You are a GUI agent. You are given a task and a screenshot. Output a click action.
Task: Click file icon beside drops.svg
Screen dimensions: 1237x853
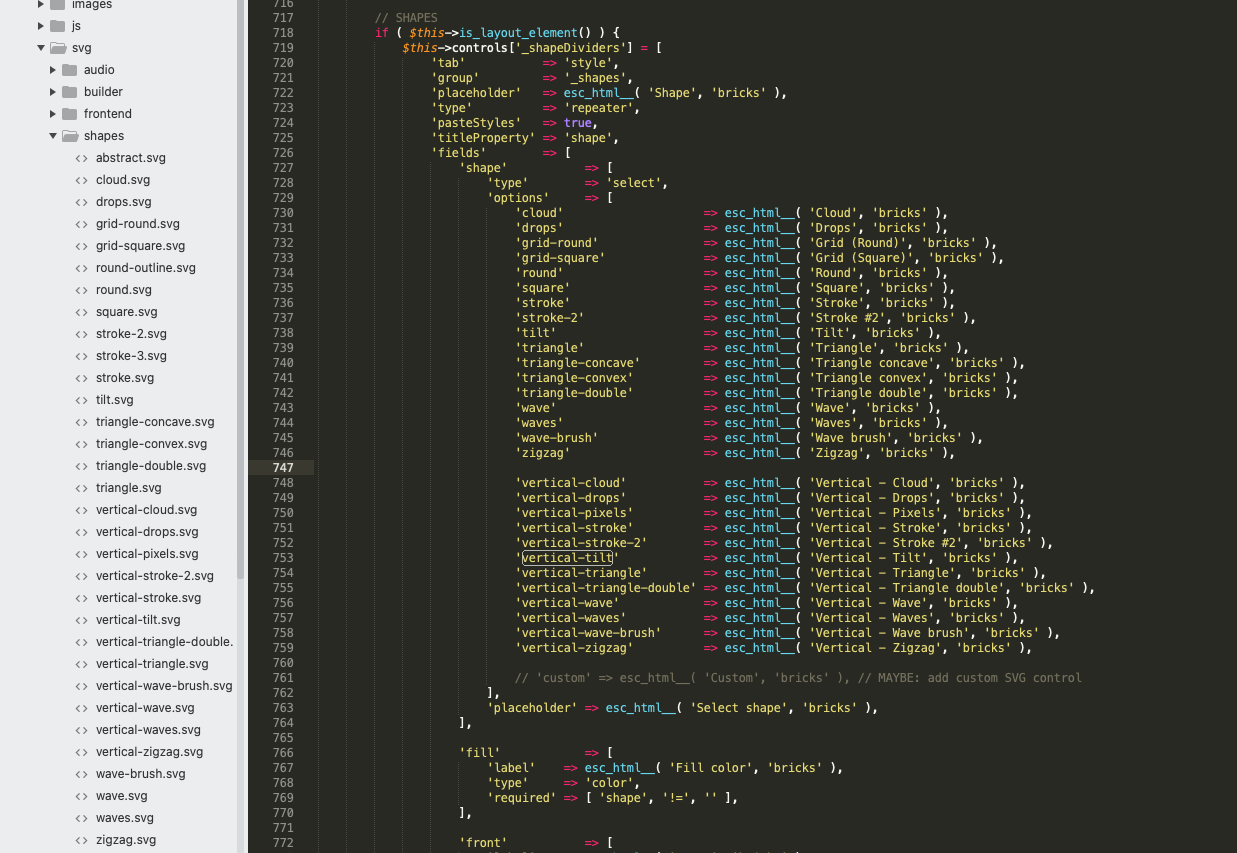coord(82,202)
